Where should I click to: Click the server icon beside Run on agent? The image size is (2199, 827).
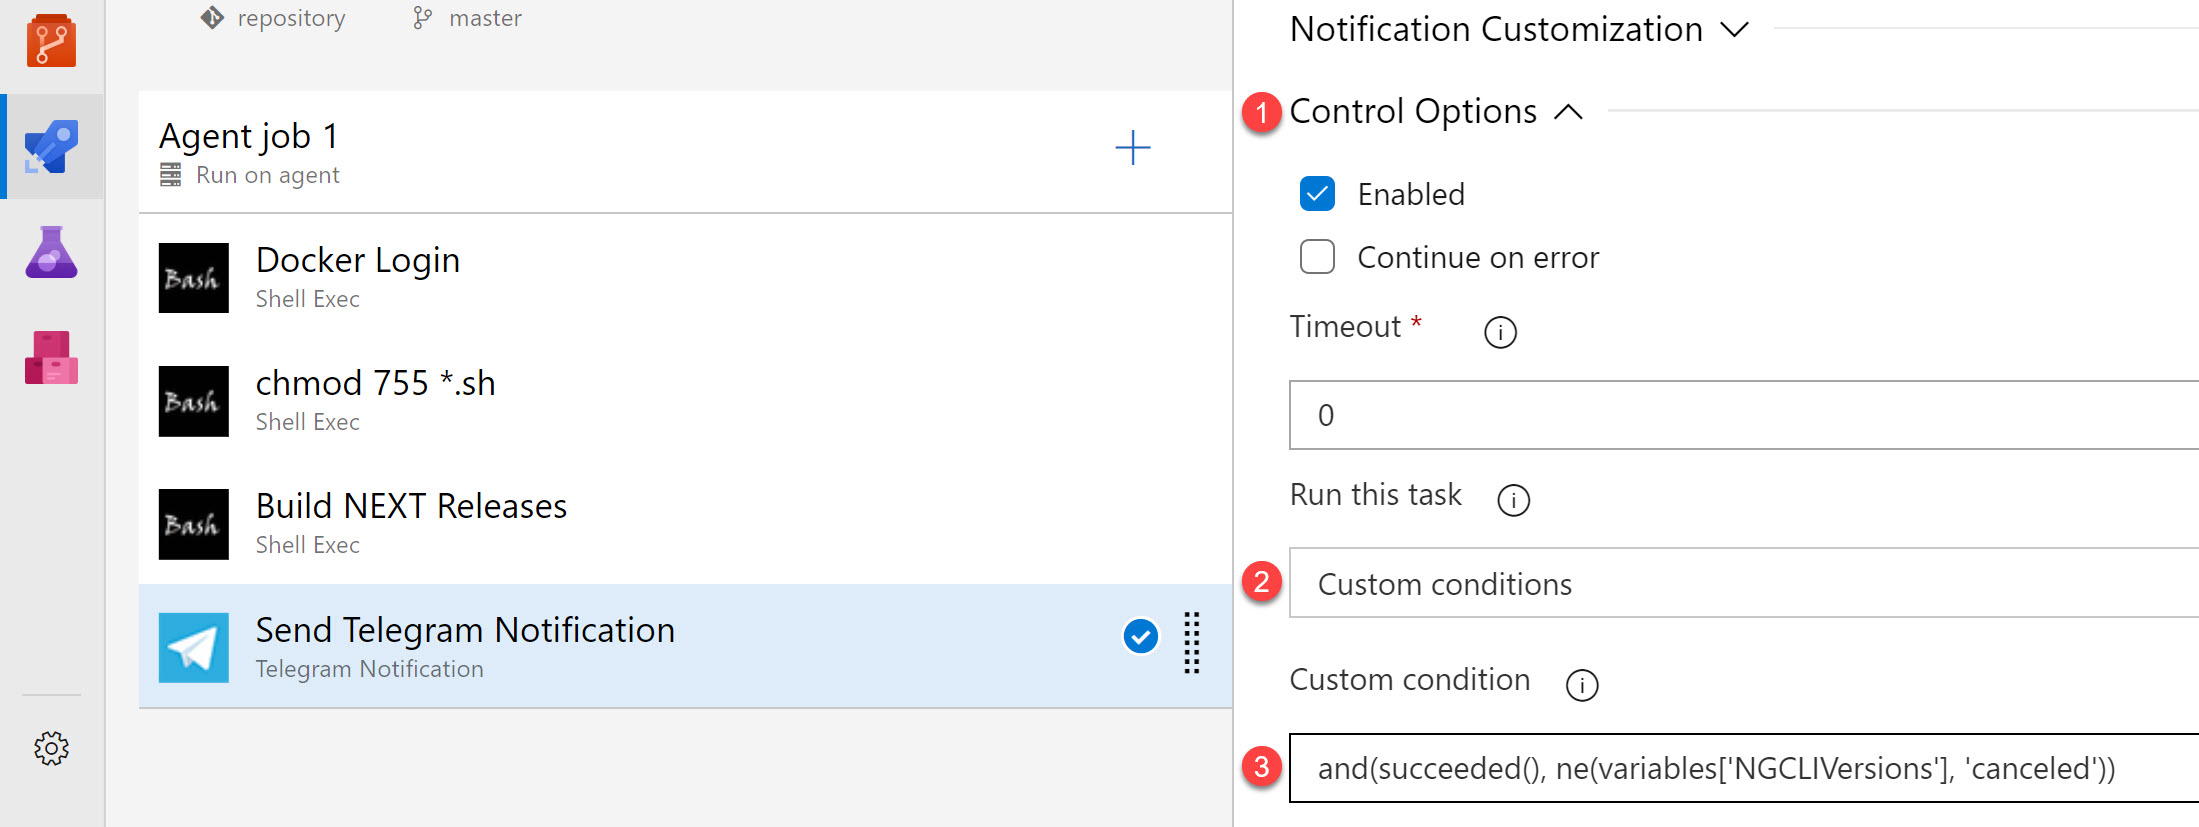point(171,175)
